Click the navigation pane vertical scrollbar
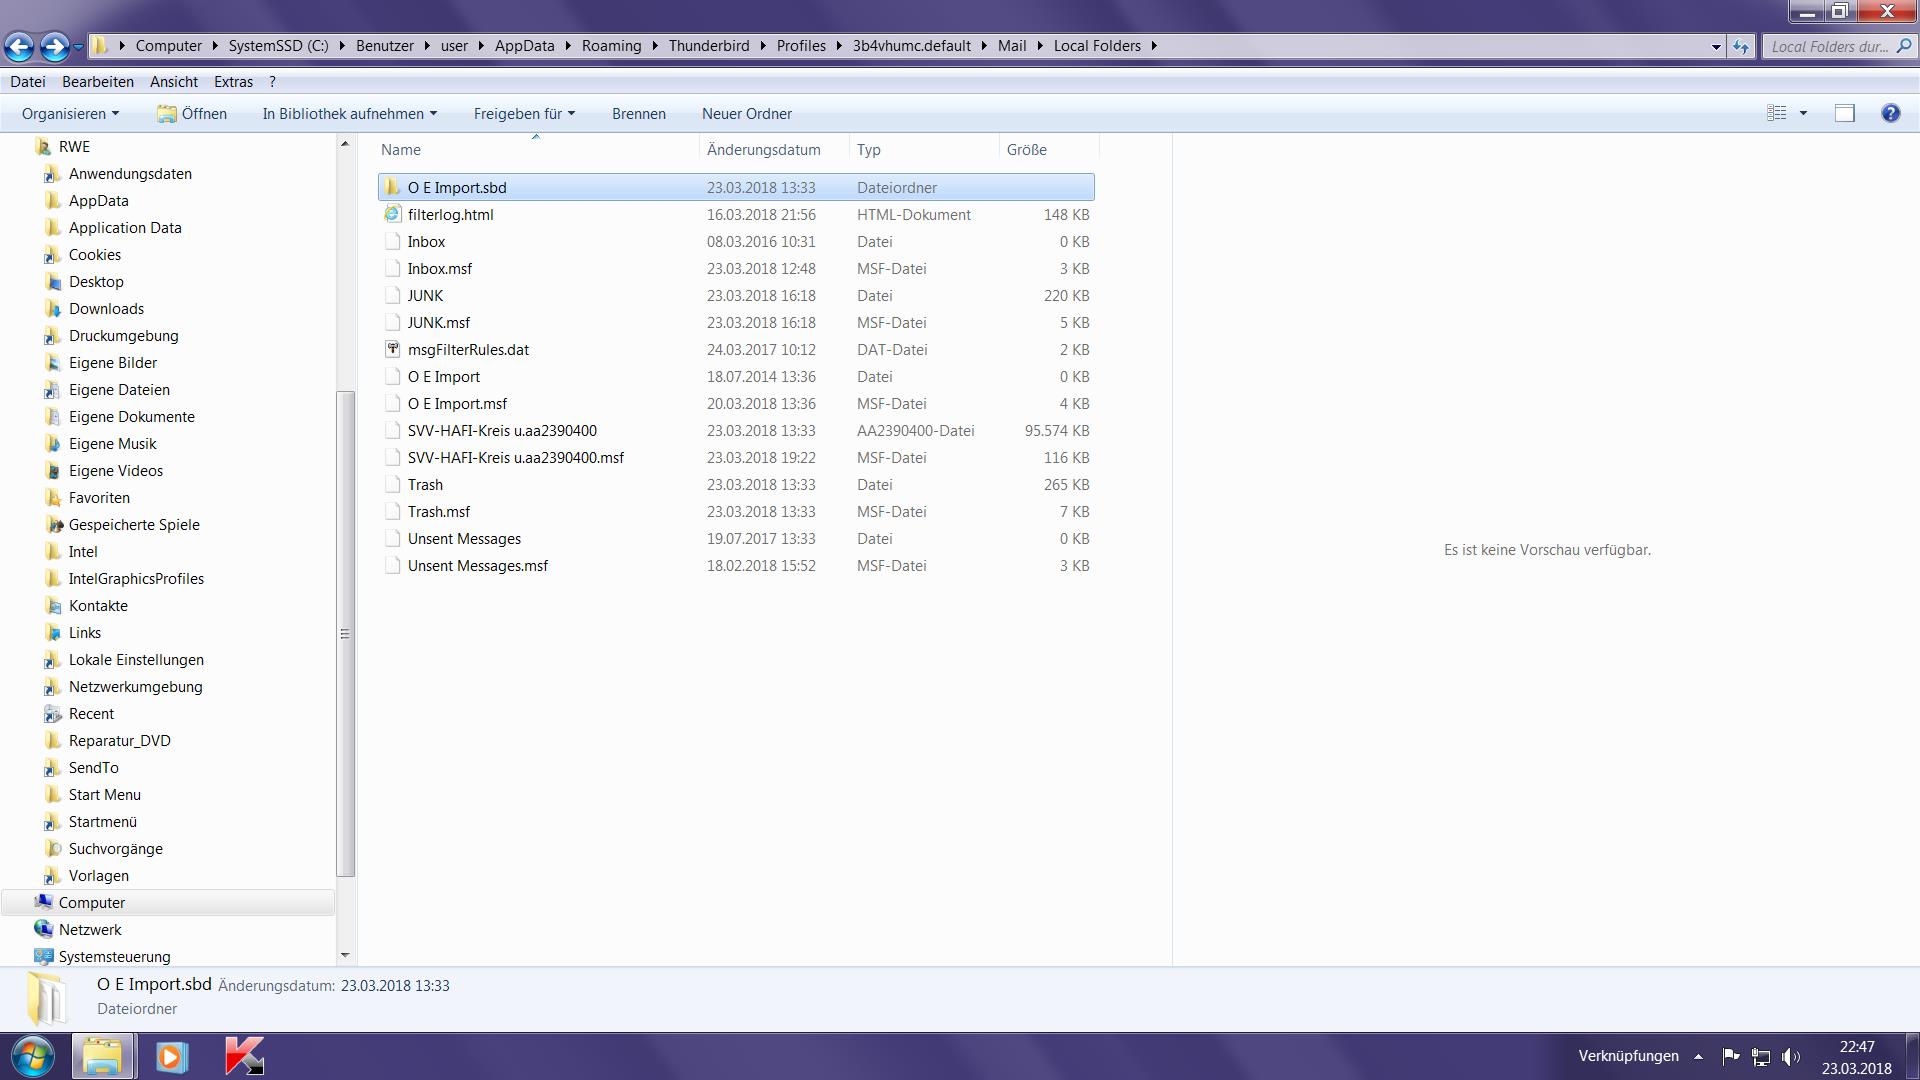Screen dimensions: 1920x1080 [345, 632]
